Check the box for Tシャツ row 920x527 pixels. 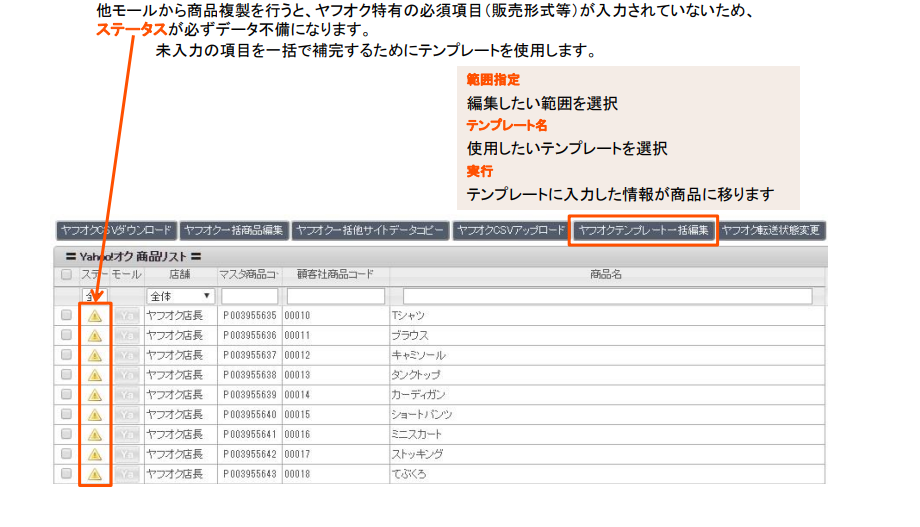[x=66, y=315]
